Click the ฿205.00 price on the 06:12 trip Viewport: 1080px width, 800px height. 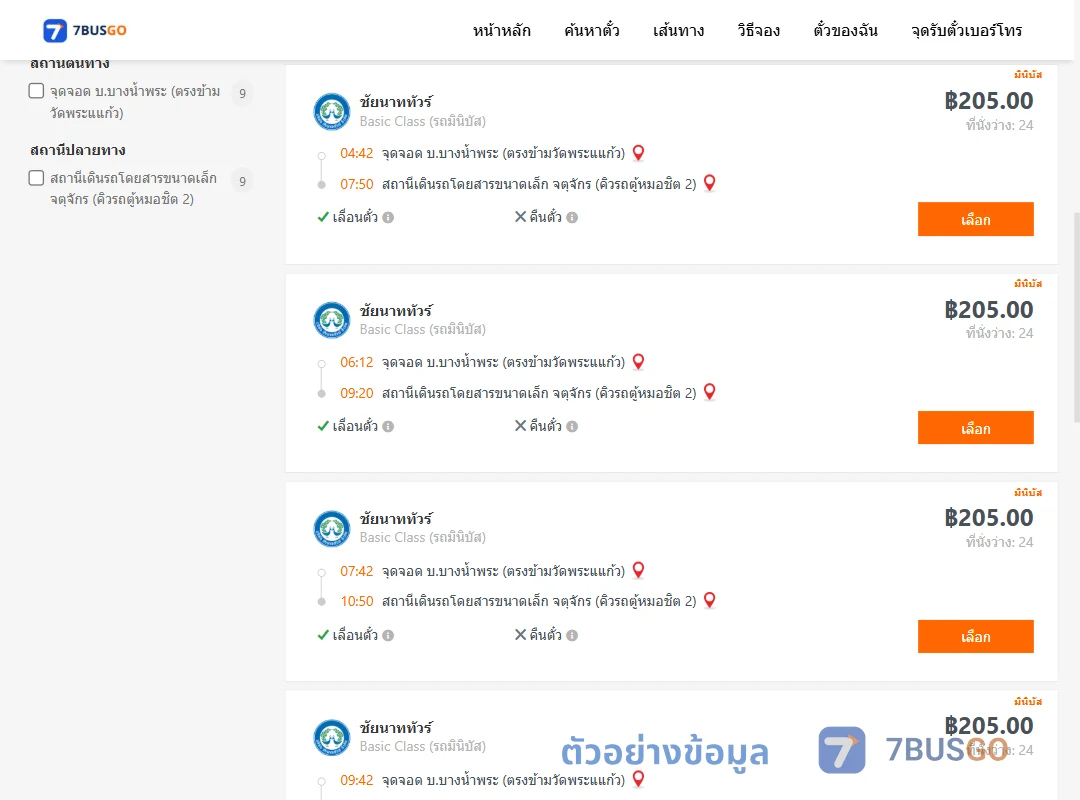point(988,309)
